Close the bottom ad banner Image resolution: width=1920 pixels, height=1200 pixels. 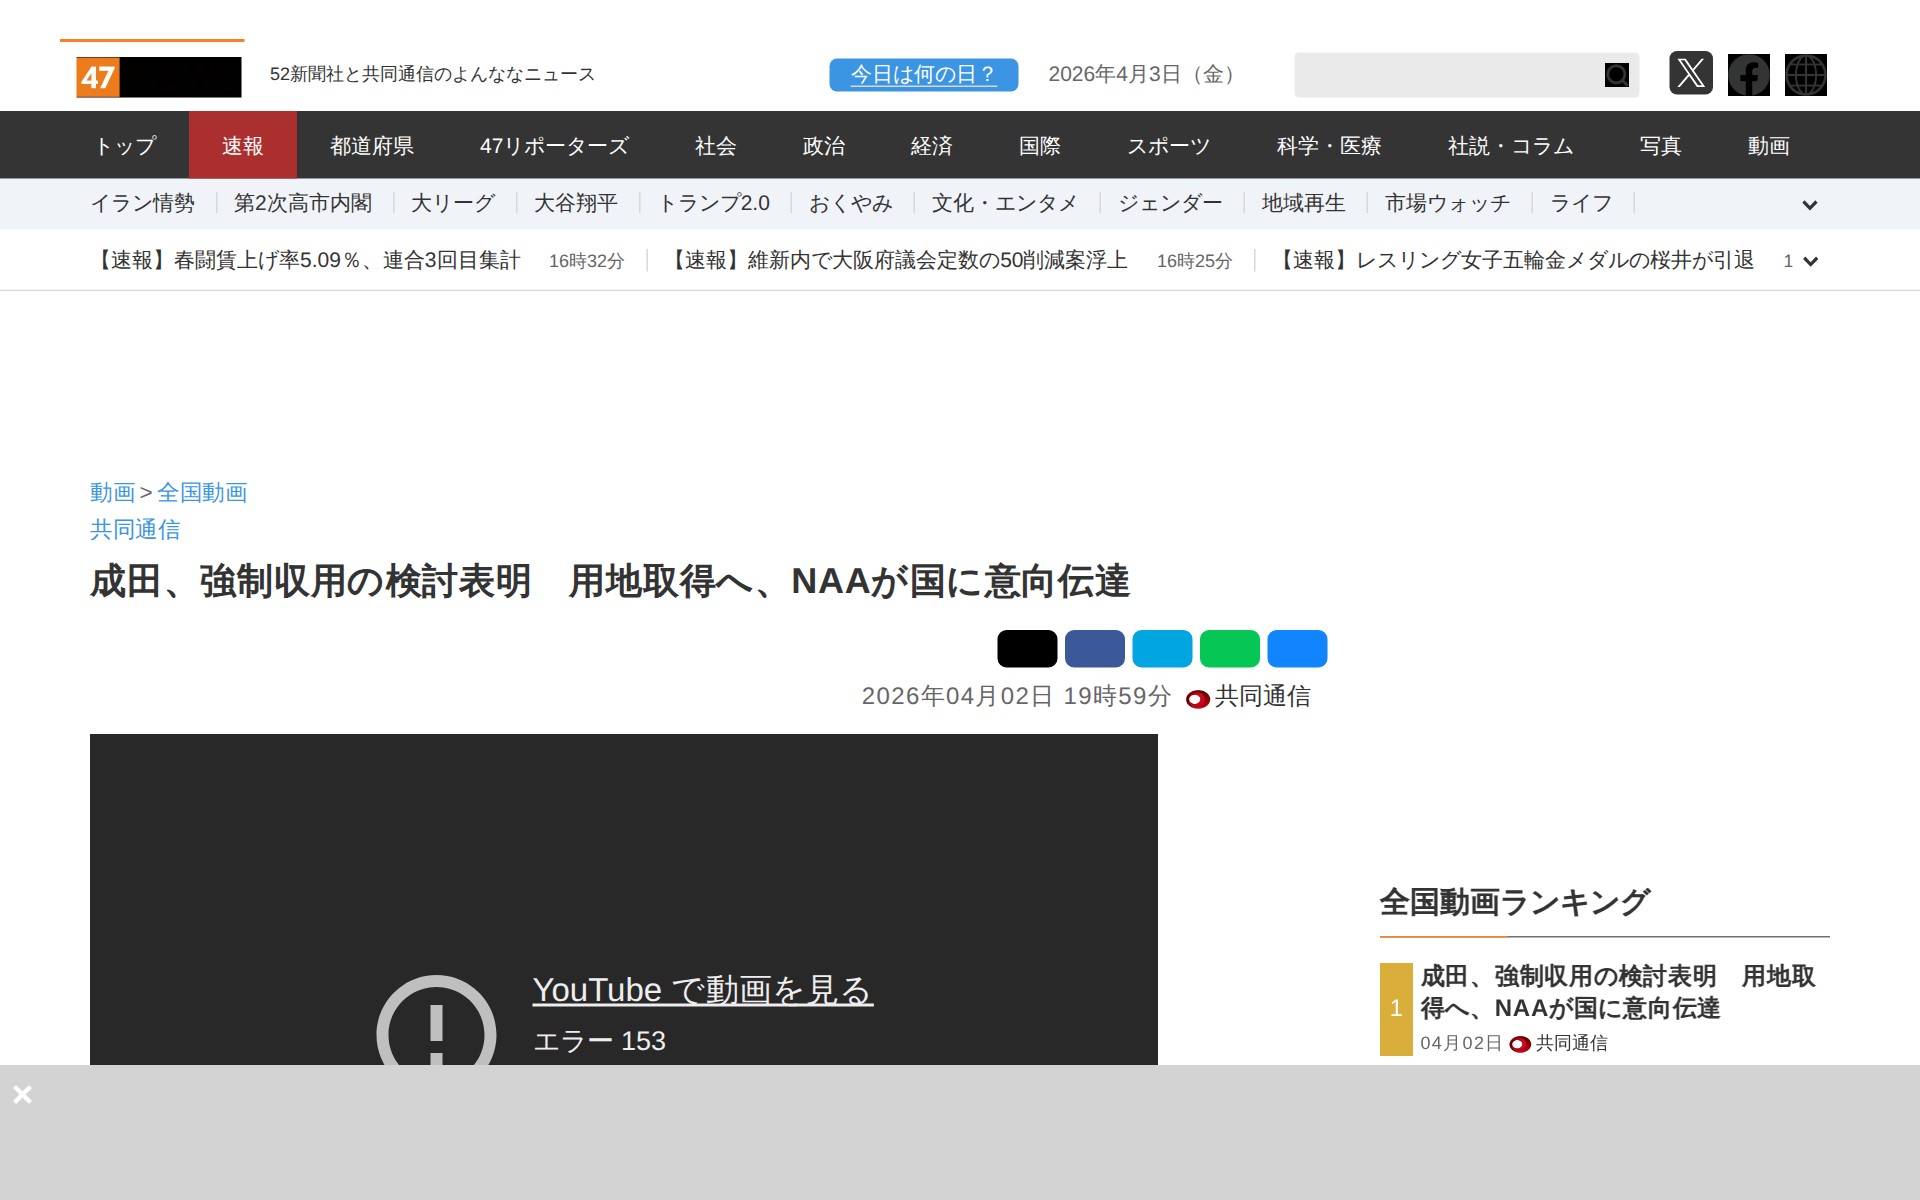[22, 1095]
